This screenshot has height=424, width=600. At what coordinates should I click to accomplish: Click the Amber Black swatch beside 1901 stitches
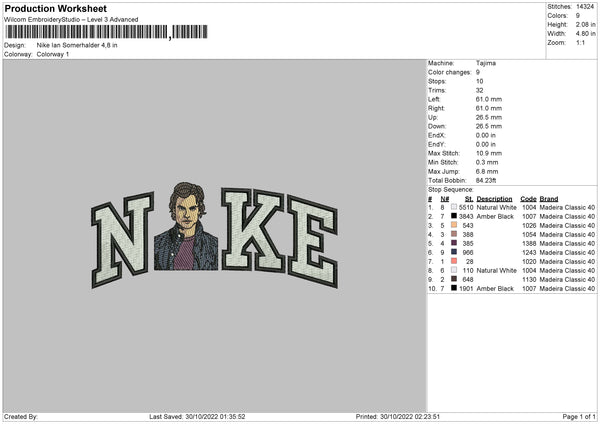click(454, 288)
